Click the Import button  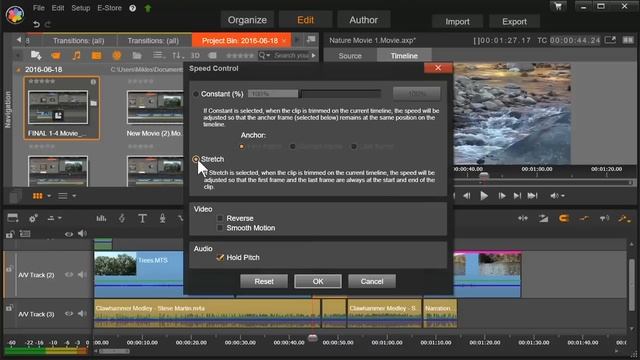pos(457,22)
